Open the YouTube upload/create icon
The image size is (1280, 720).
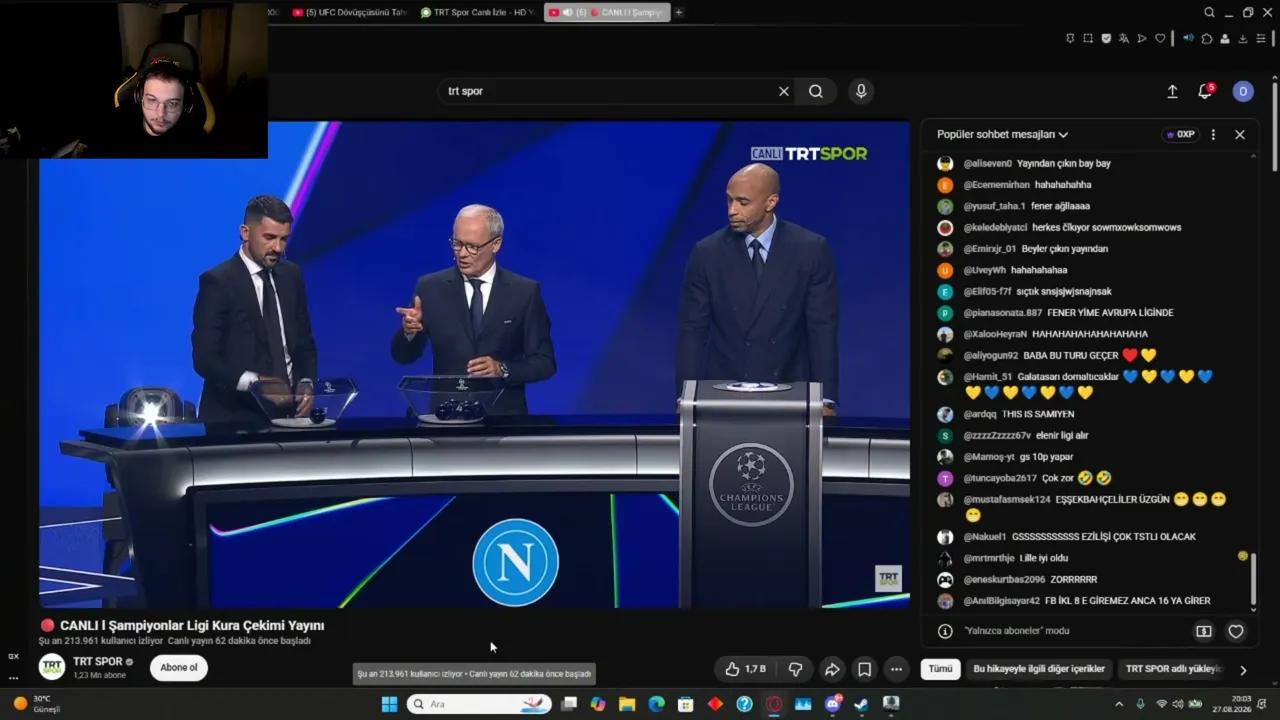click(1172, 91)
